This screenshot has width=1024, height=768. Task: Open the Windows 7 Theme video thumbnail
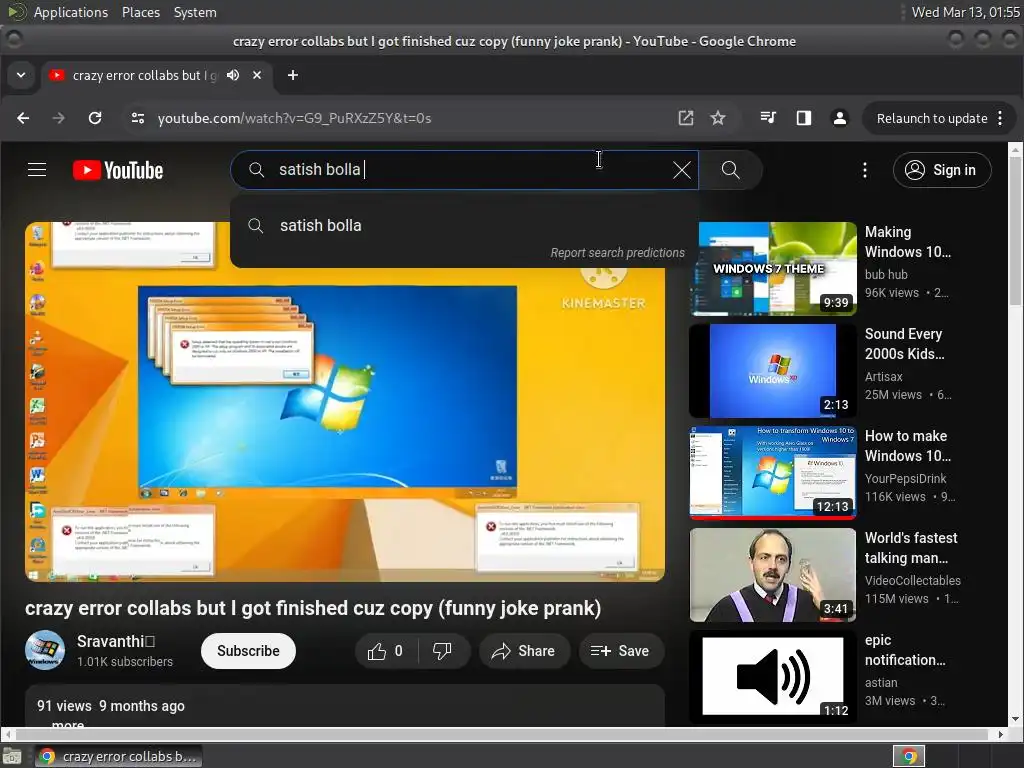pos(773,268)
